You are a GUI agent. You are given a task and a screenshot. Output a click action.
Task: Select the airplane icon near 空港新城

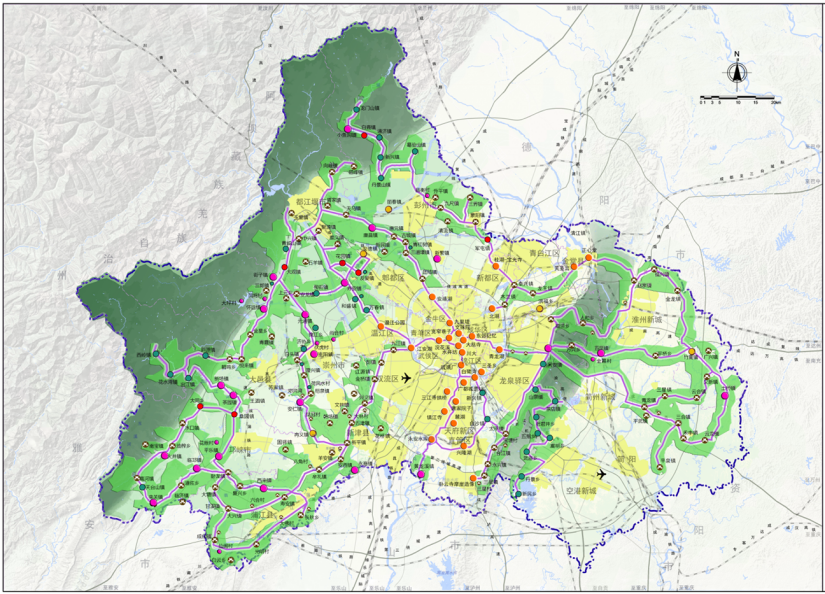click(x=600, y=473)
